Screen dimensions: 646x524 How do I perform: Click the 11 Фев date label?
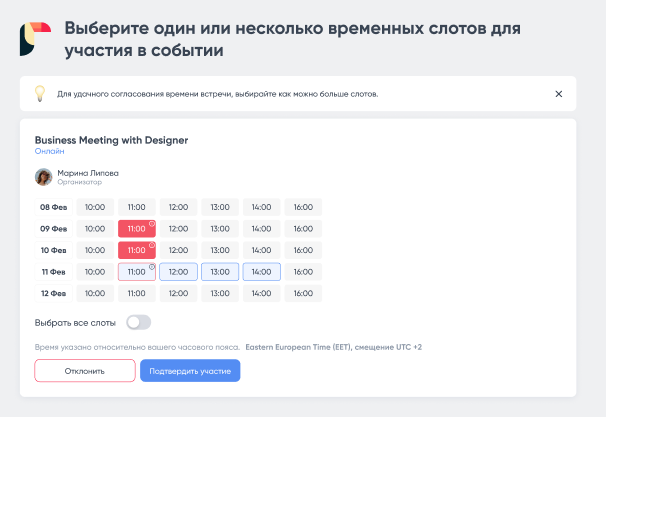54,272
